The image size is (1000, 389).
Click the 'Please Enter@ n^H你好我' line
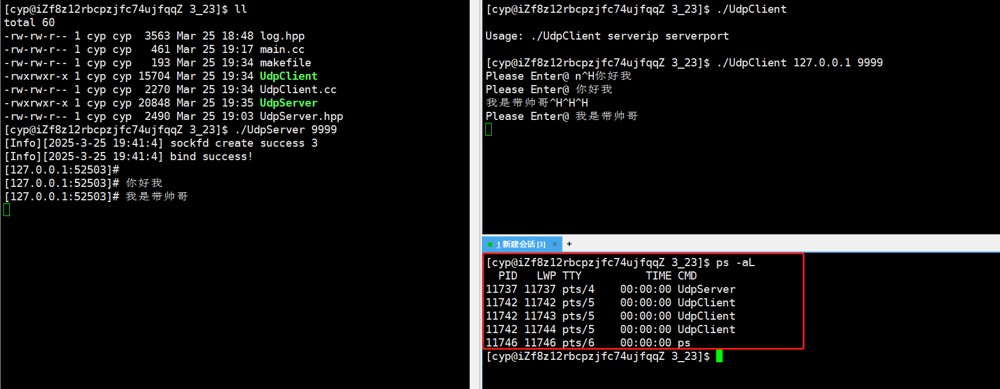(x=559, y=76)
